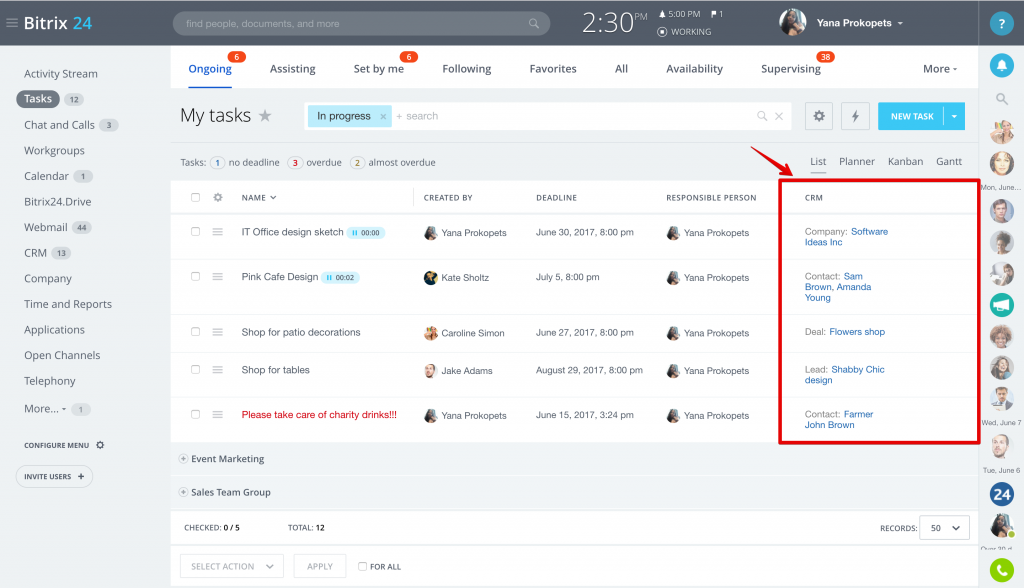Open the New Task dropdown arrow

(x=954, y=116)
